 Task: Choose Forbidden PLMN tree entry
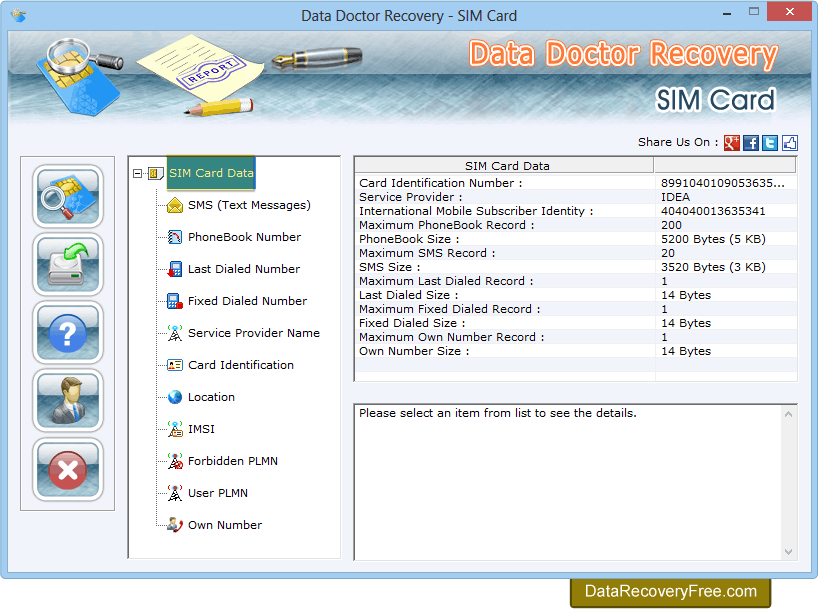point(233,461)
